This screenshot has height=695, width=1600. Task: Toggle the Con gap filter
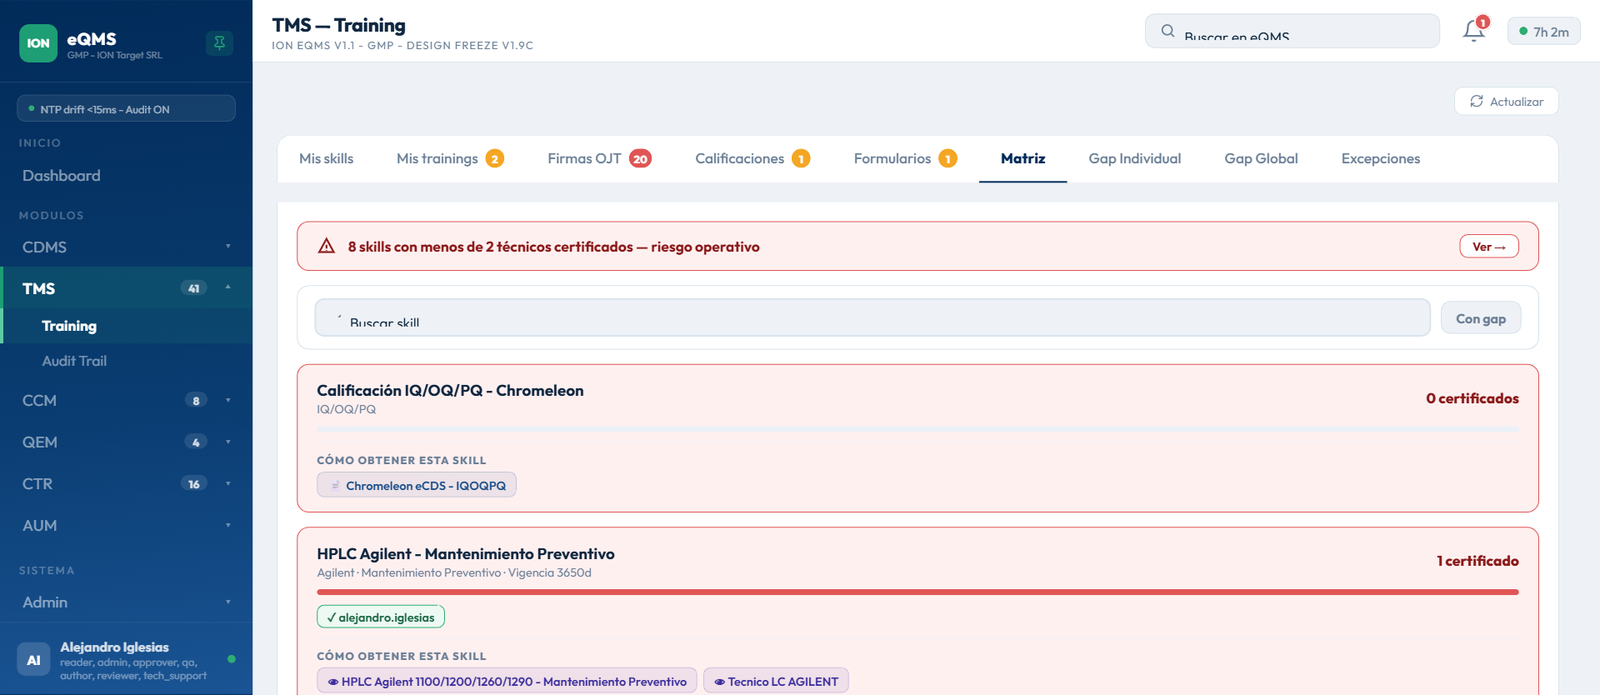1480,318
